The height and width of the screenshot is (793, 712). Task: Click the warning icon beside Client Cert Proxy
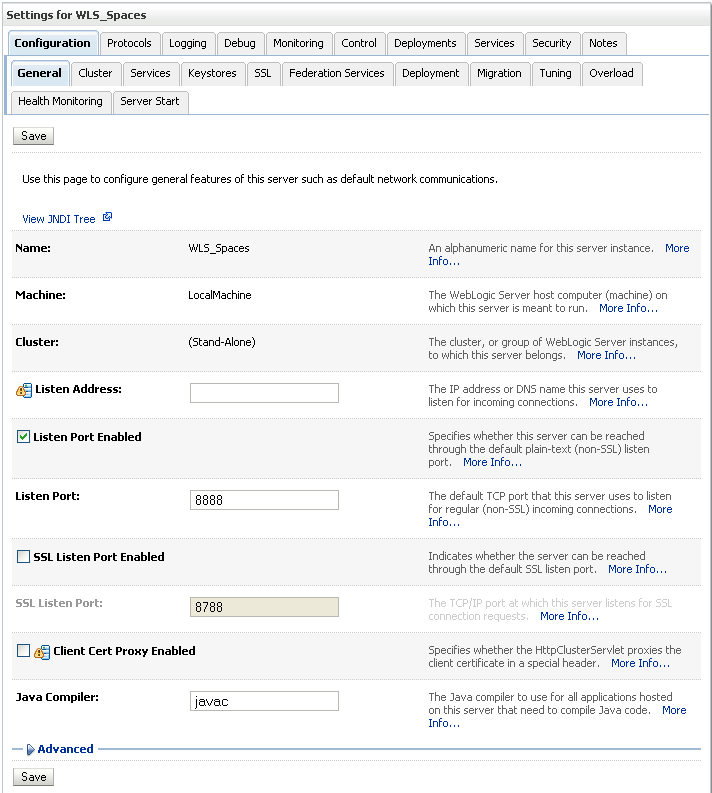[42, 652]
